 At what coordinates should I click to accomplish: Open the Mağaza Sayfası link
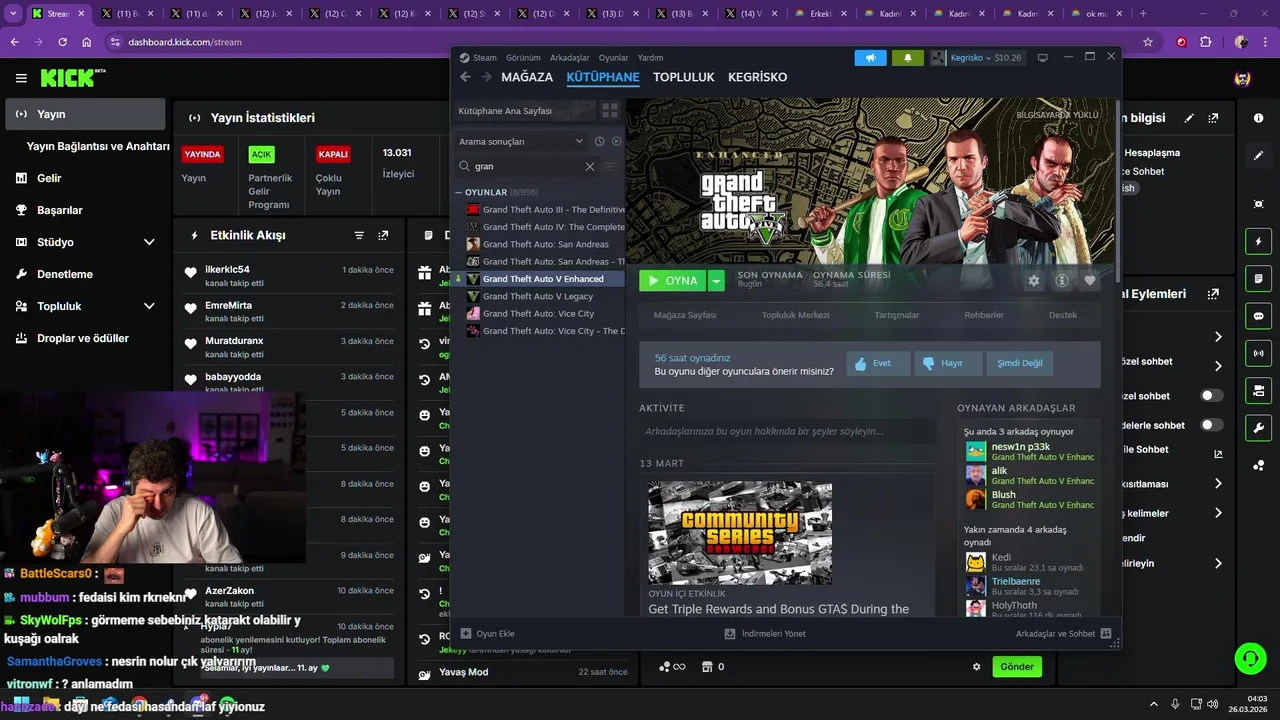pyautogui.click(x=685, y=315)
